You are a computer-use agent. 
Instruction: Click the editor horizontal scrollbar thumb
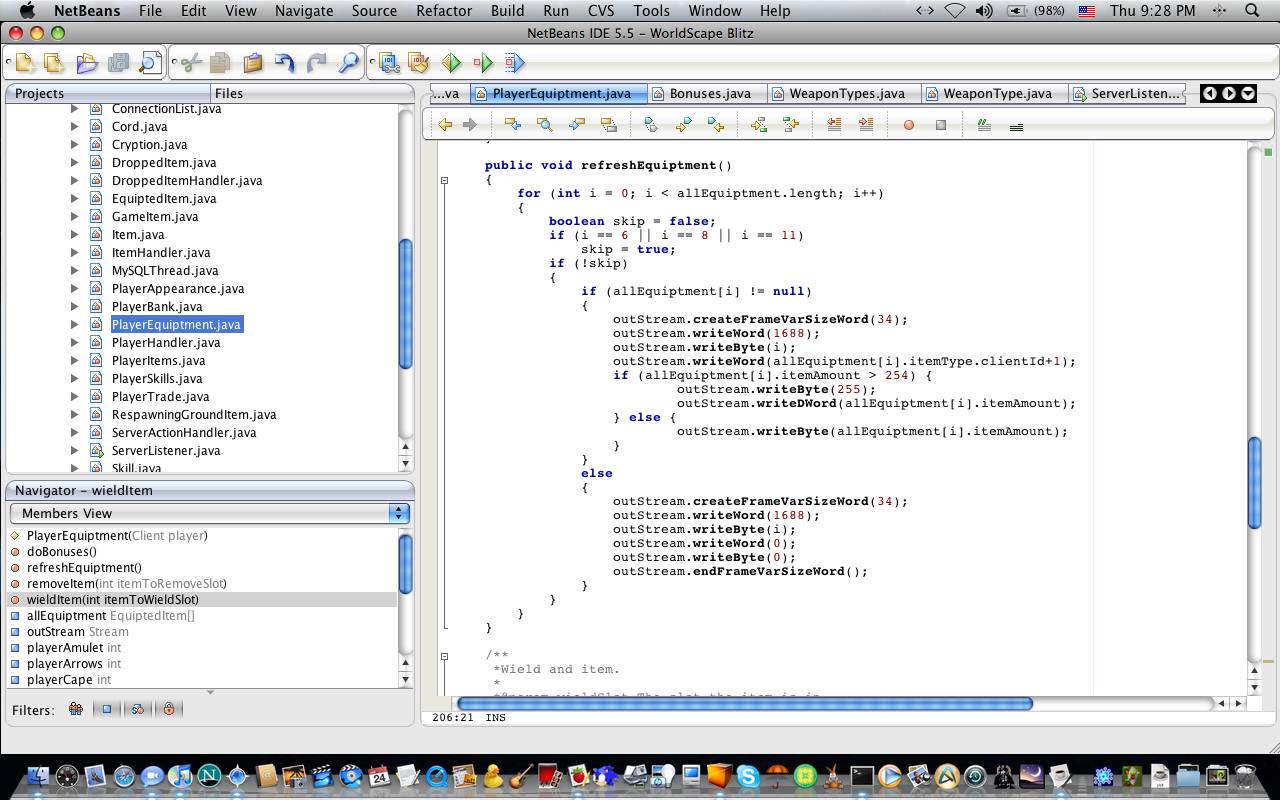(744, 704)
